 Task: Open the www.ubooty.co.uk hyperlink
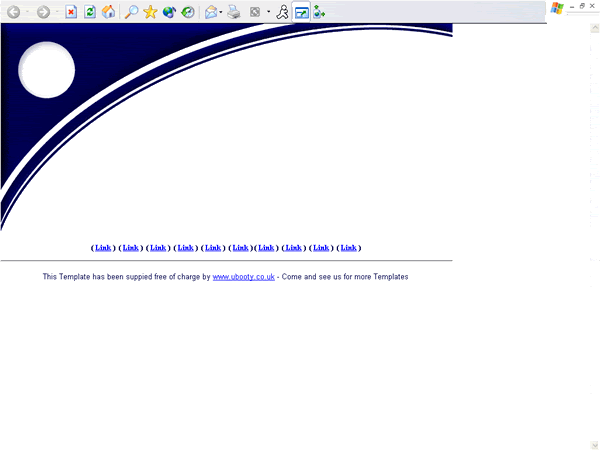(243, 277)
